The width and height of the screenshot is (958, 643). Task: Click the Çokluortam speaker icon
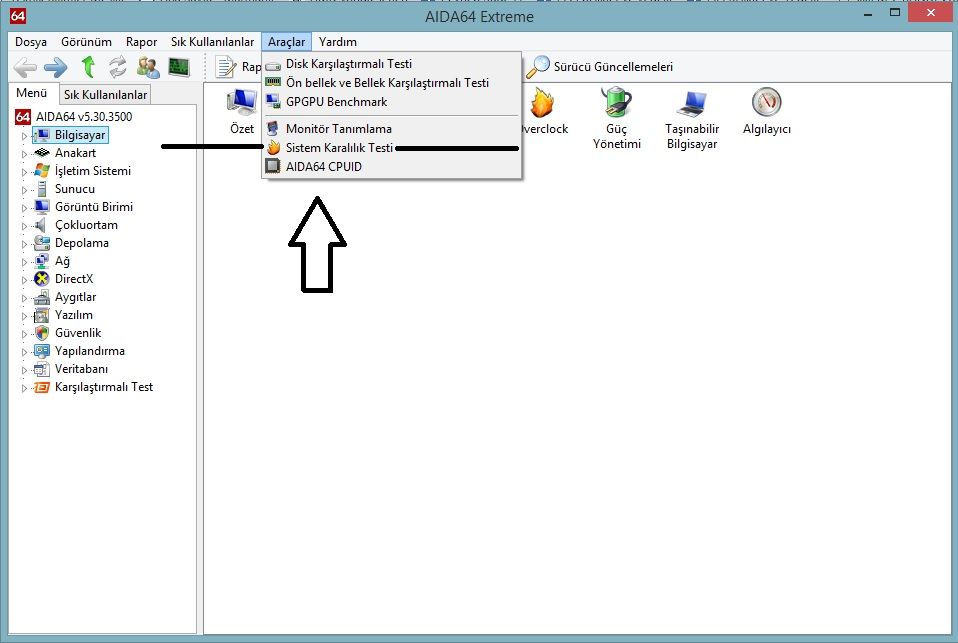pyautogui.click(x=40, y=225)
